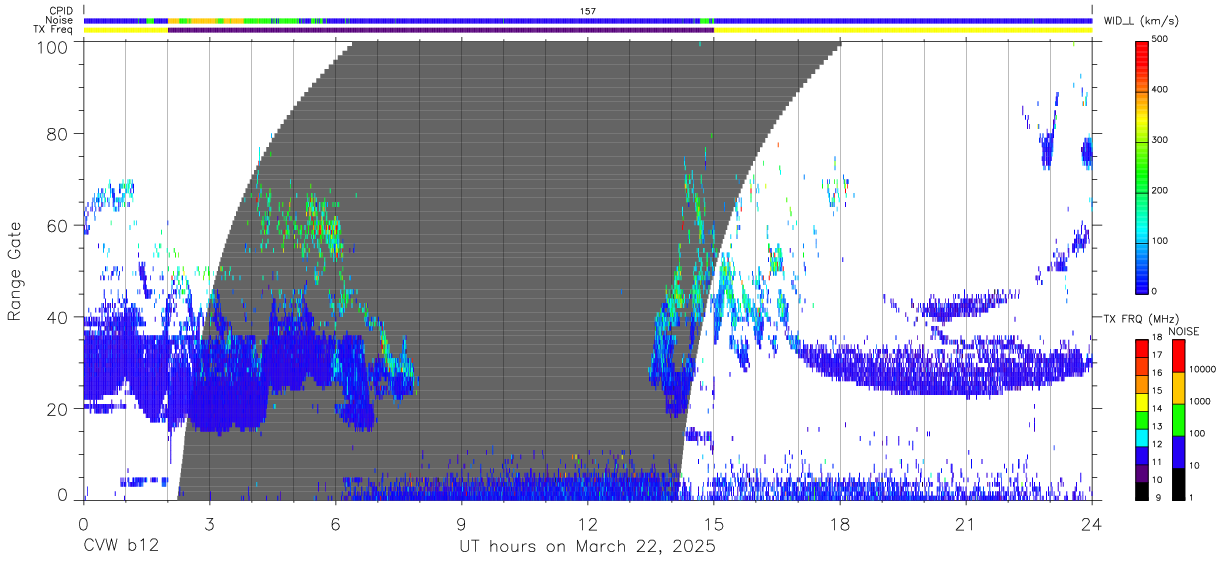
Task: Click the 300 label on width colorbar
Action: 1161,140
